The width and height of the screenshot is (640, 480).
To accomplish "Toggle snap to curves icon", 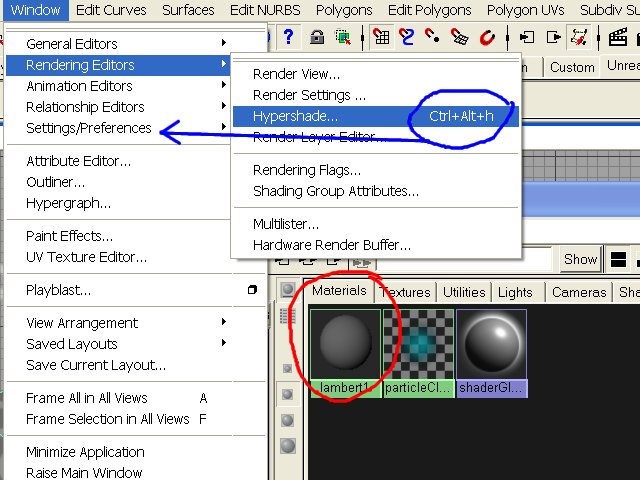I will tap(407, 38).
